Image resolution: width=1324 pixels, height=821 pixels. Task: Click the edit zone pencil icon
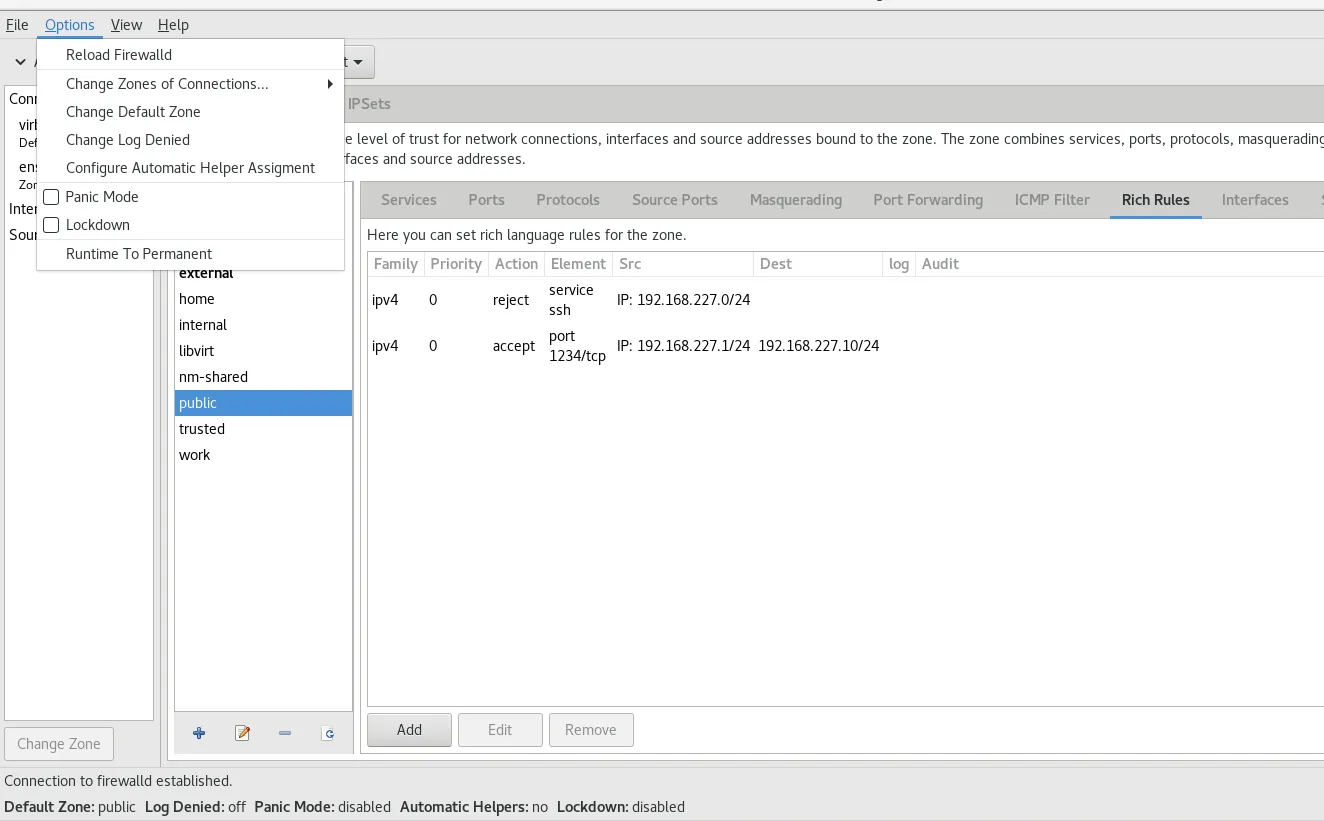point(242,733)
